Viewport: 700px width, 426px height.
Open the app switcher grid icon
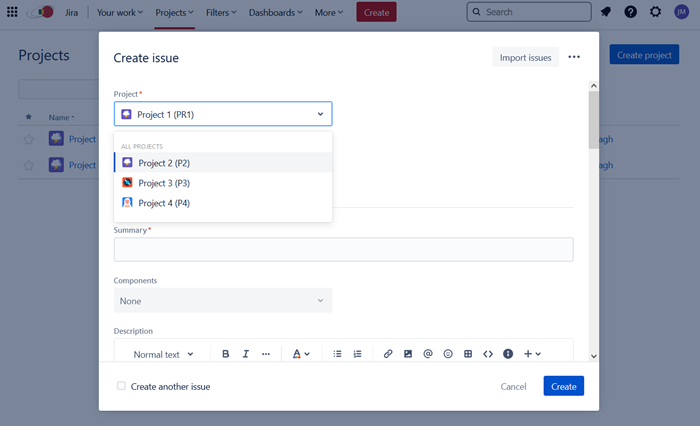(x=12, y=12)
